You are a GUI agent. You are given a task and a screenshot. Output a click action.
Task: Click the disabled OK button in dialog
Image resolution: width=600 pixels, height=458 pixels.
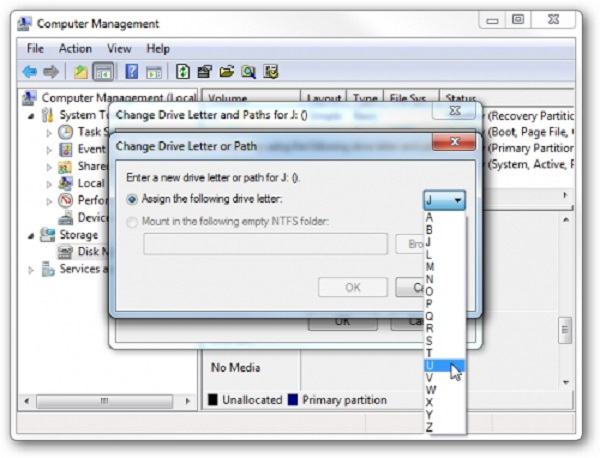(x=352, y=287)
